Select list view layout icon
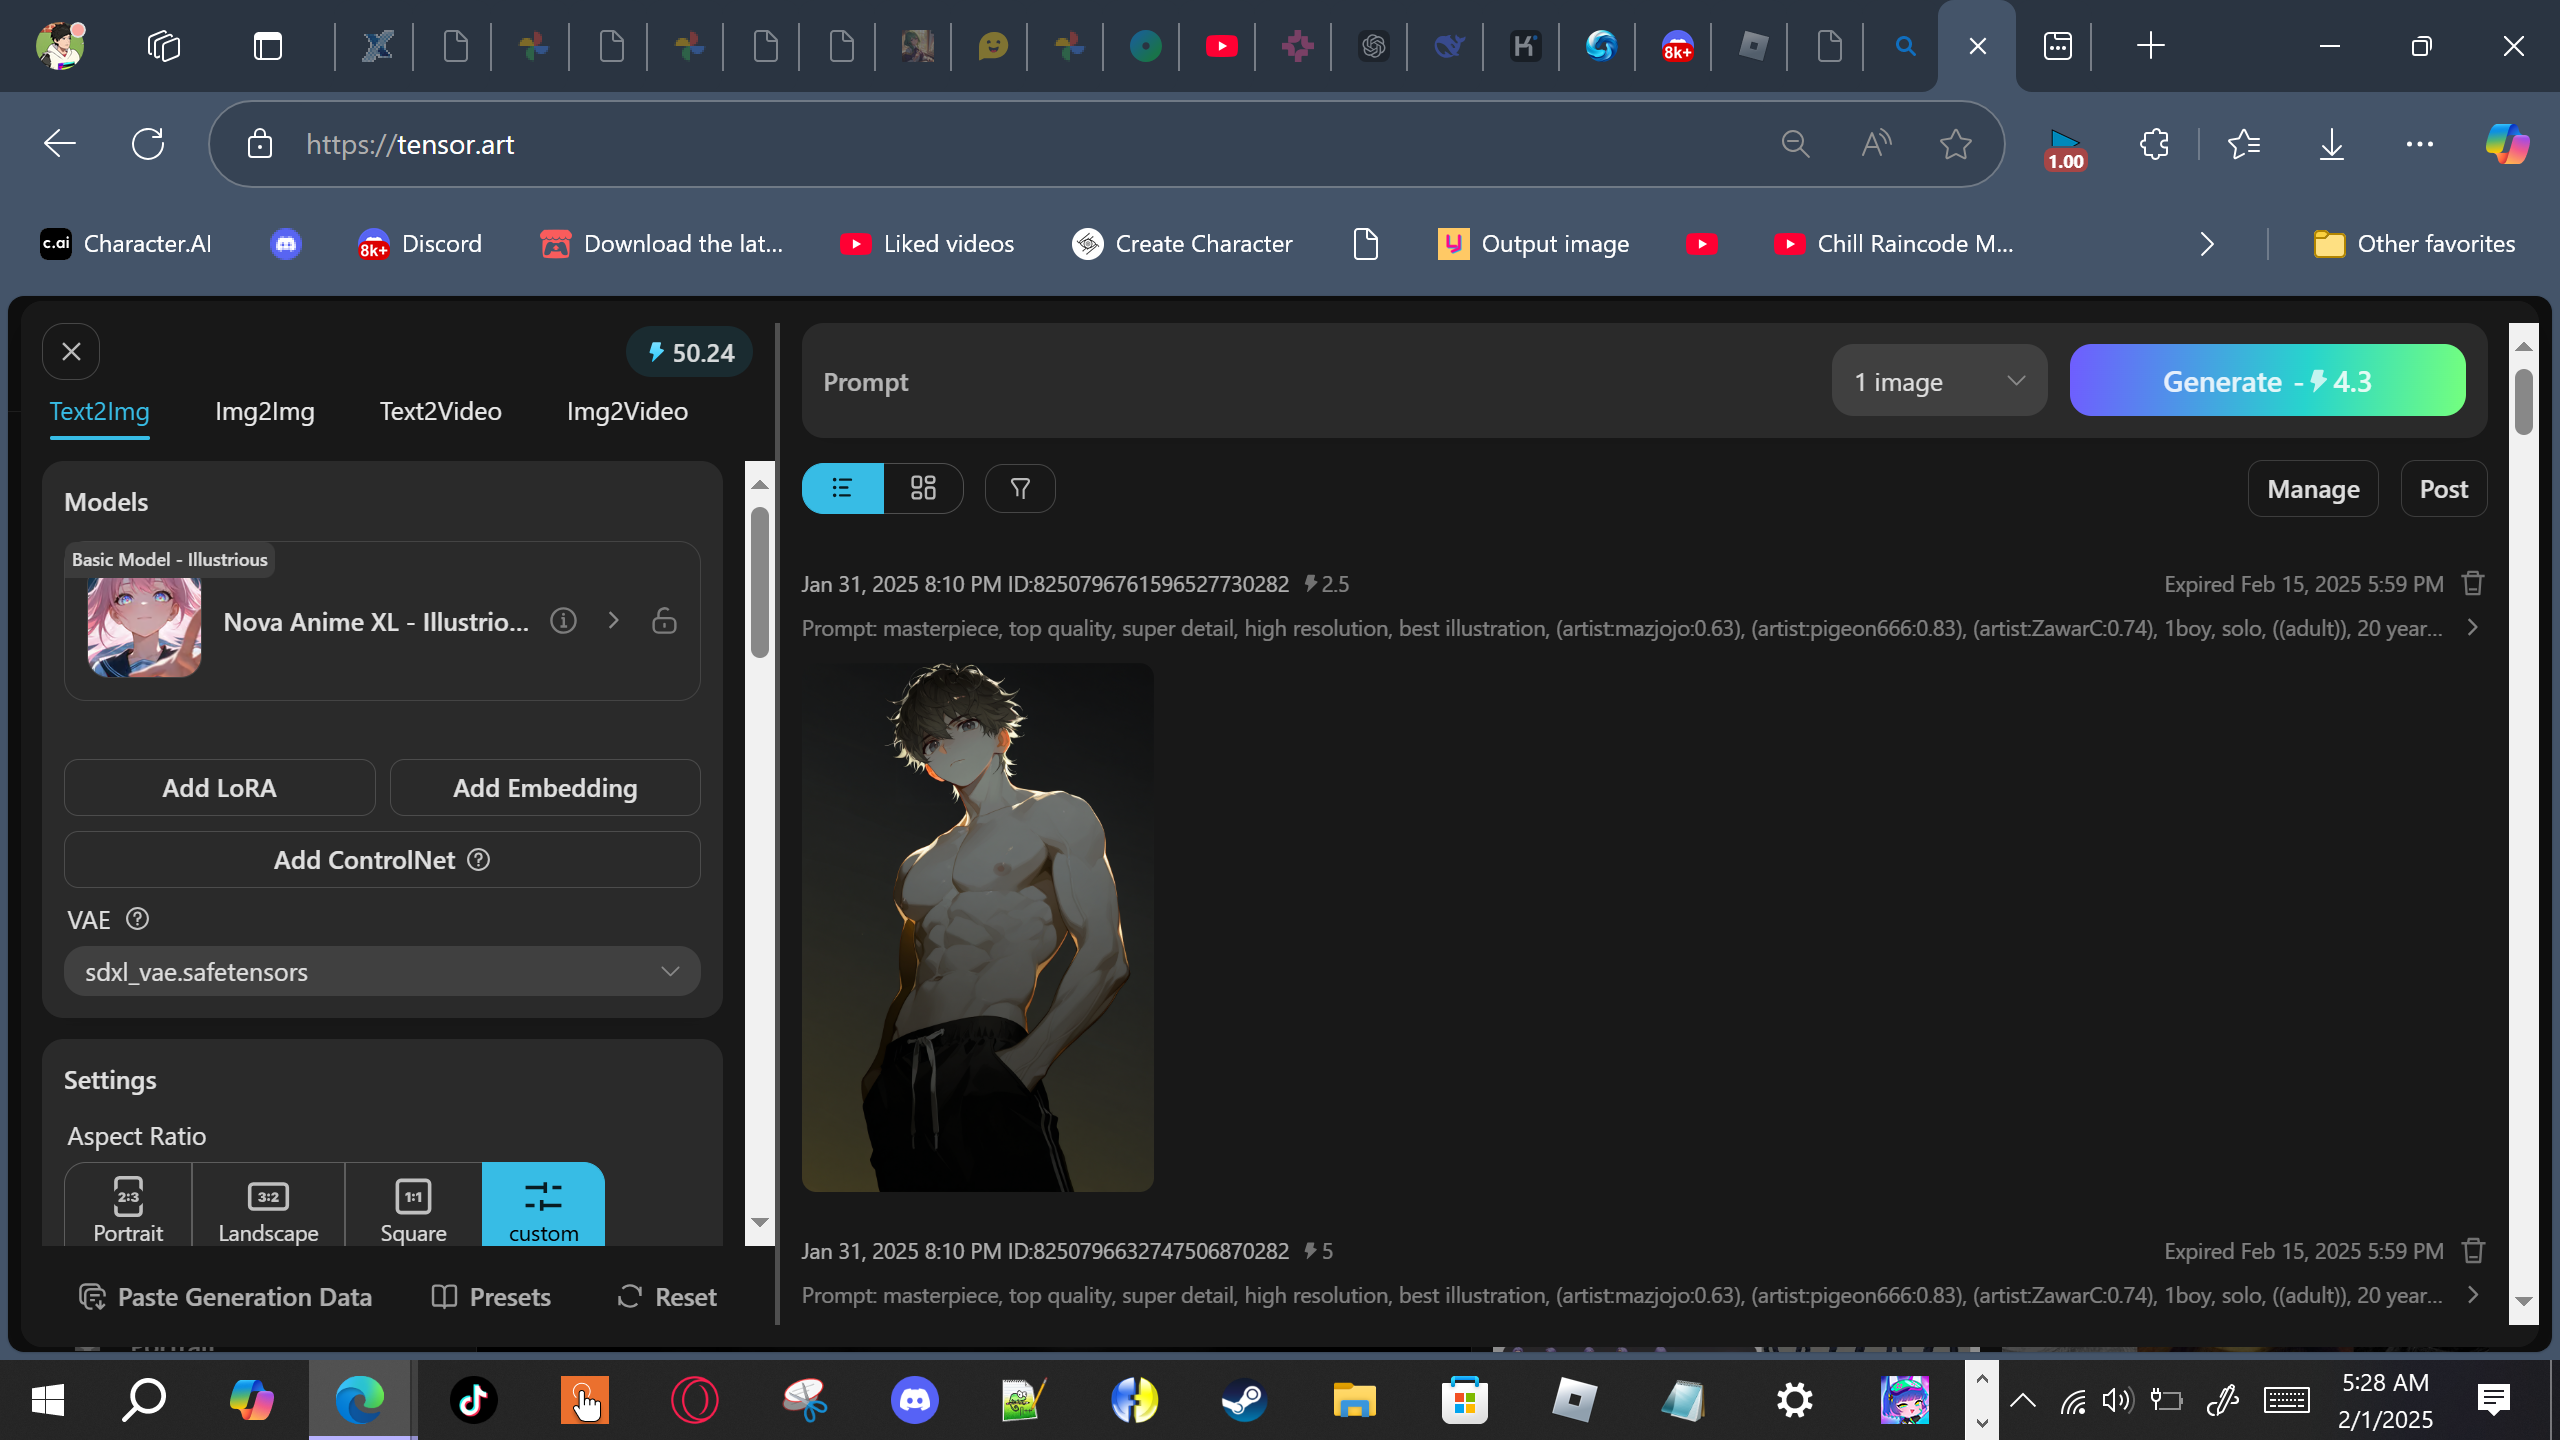The height and width of the screenshot is (1440, 2560). coord(842,488)
